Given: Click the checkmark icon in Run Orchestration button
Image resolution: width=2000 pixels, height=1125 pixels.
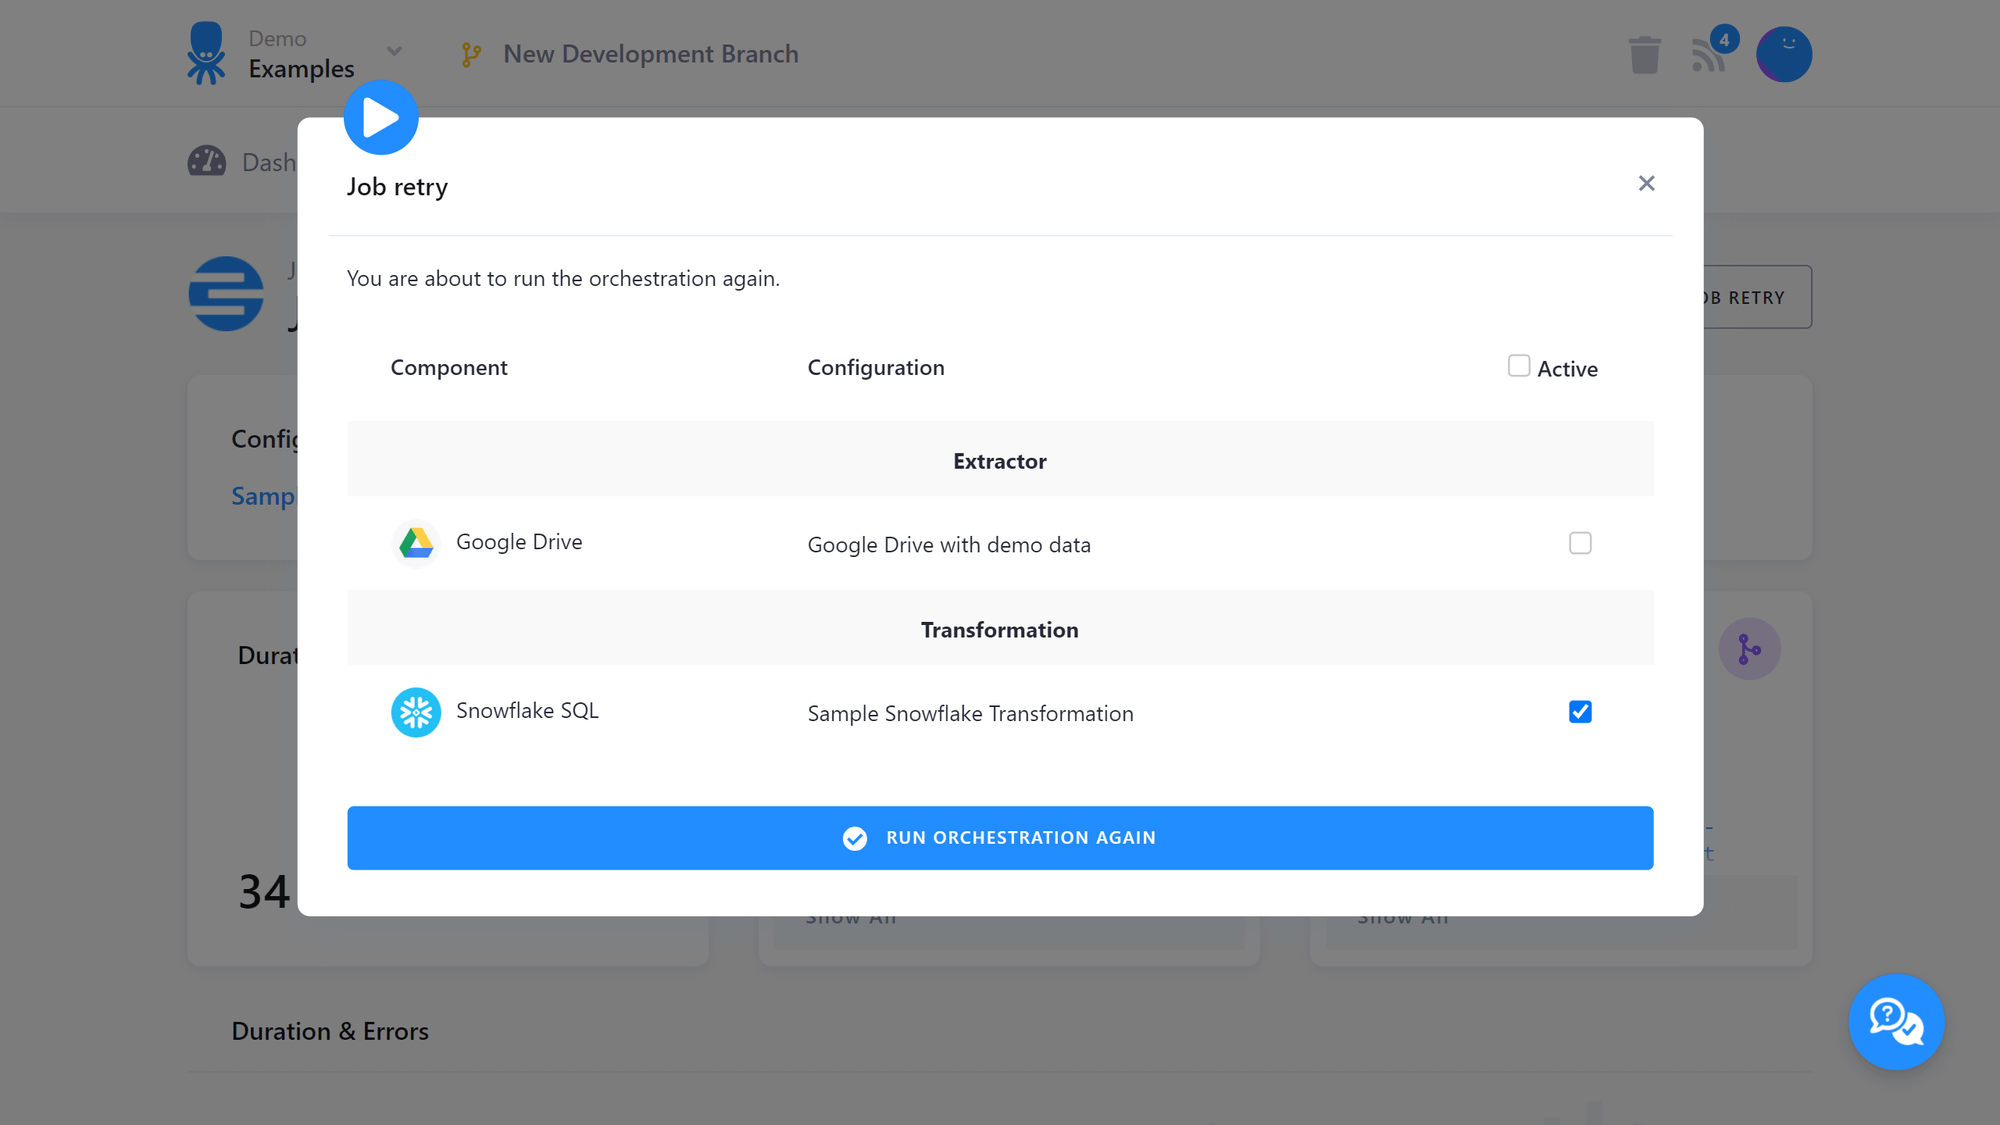Looking at the screenshot, I should [x=855, y=838].
